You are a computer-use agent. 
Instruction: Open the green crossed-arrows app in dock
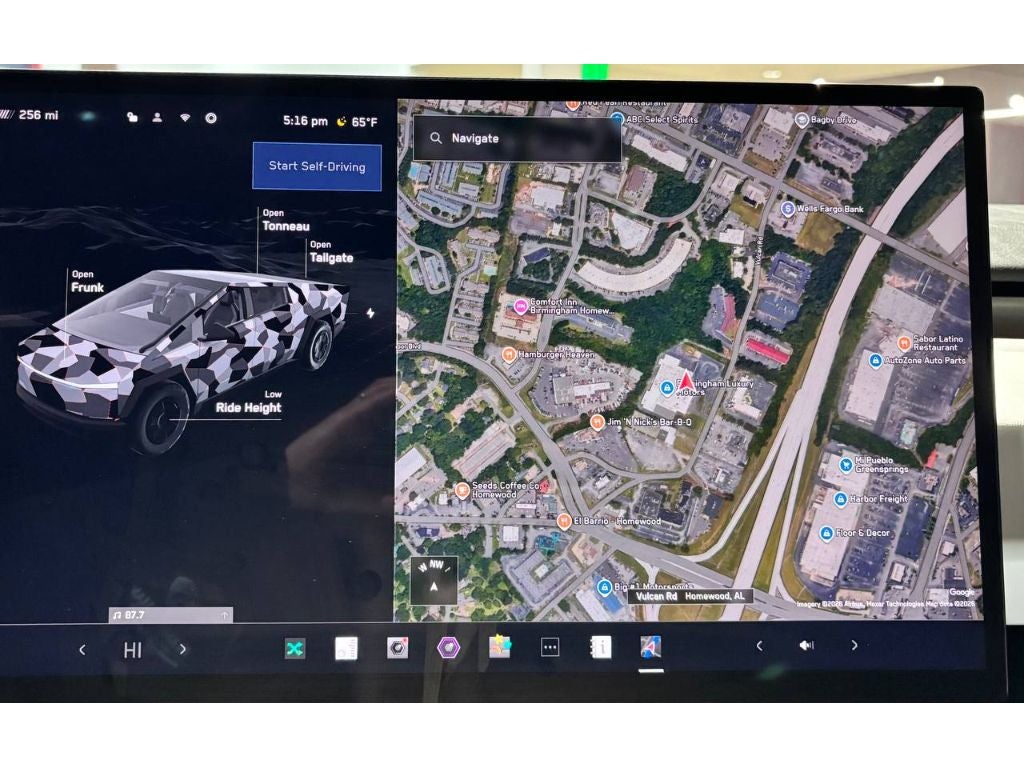[x=294, y=648]
